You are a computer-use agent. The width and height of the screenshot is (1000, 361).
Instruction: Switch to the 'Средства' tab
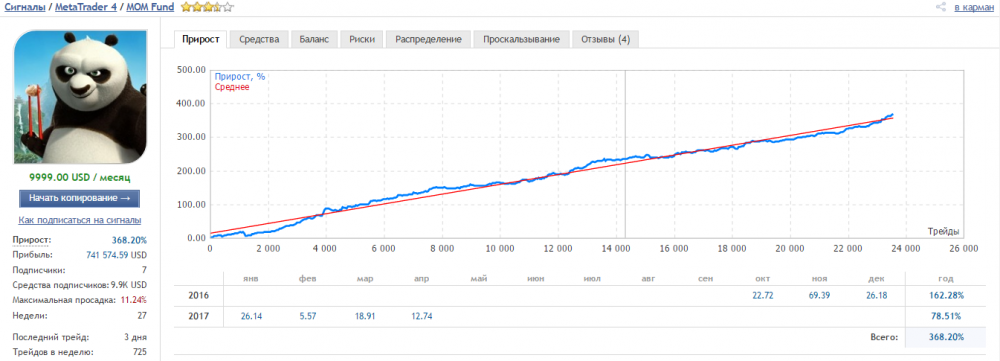point(259,39)
